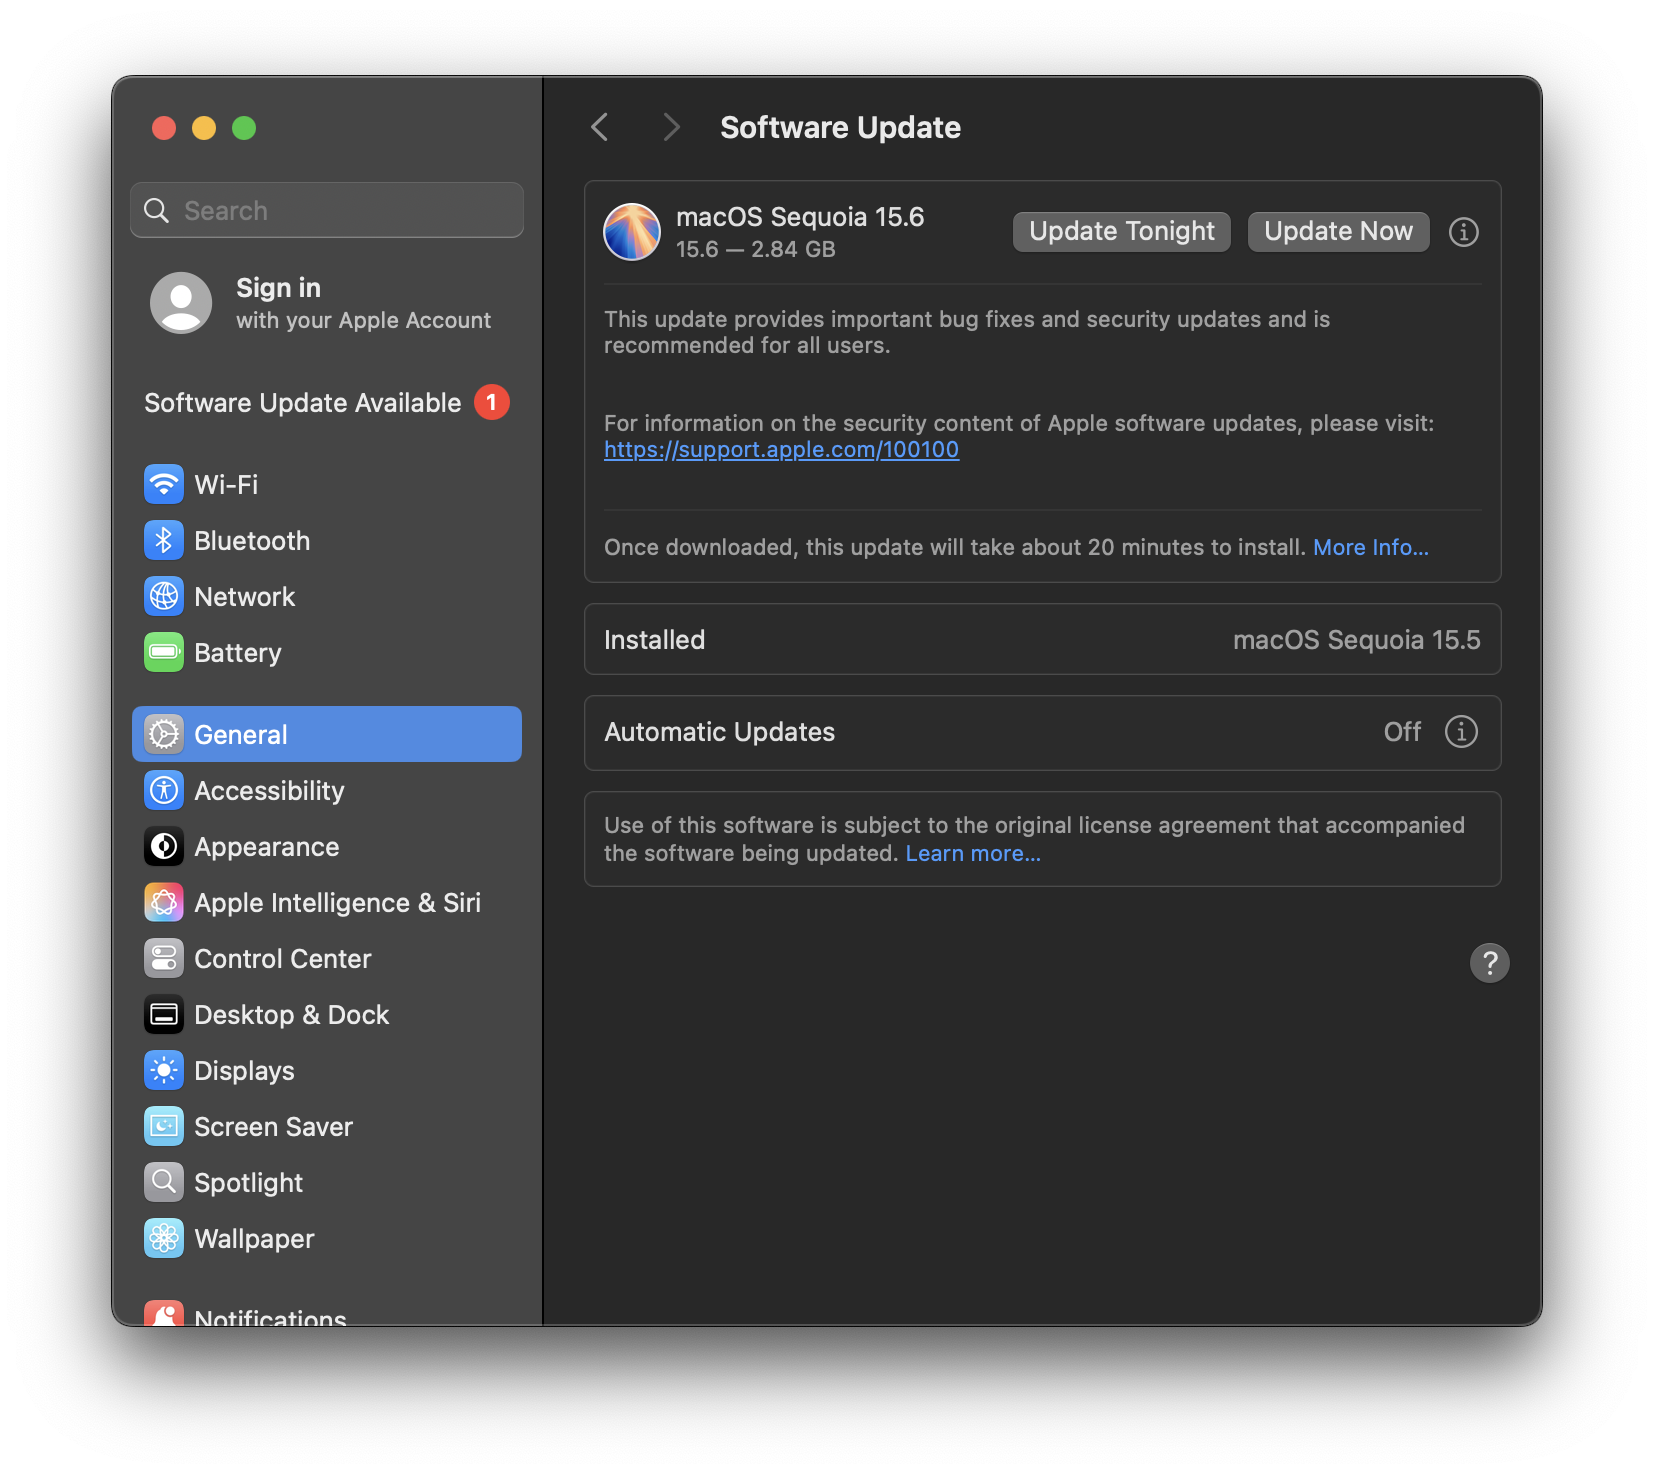Screen dimensions: 1654x1474
Task: Open Notifications bell icon
Action: (x=164, y=1313)
